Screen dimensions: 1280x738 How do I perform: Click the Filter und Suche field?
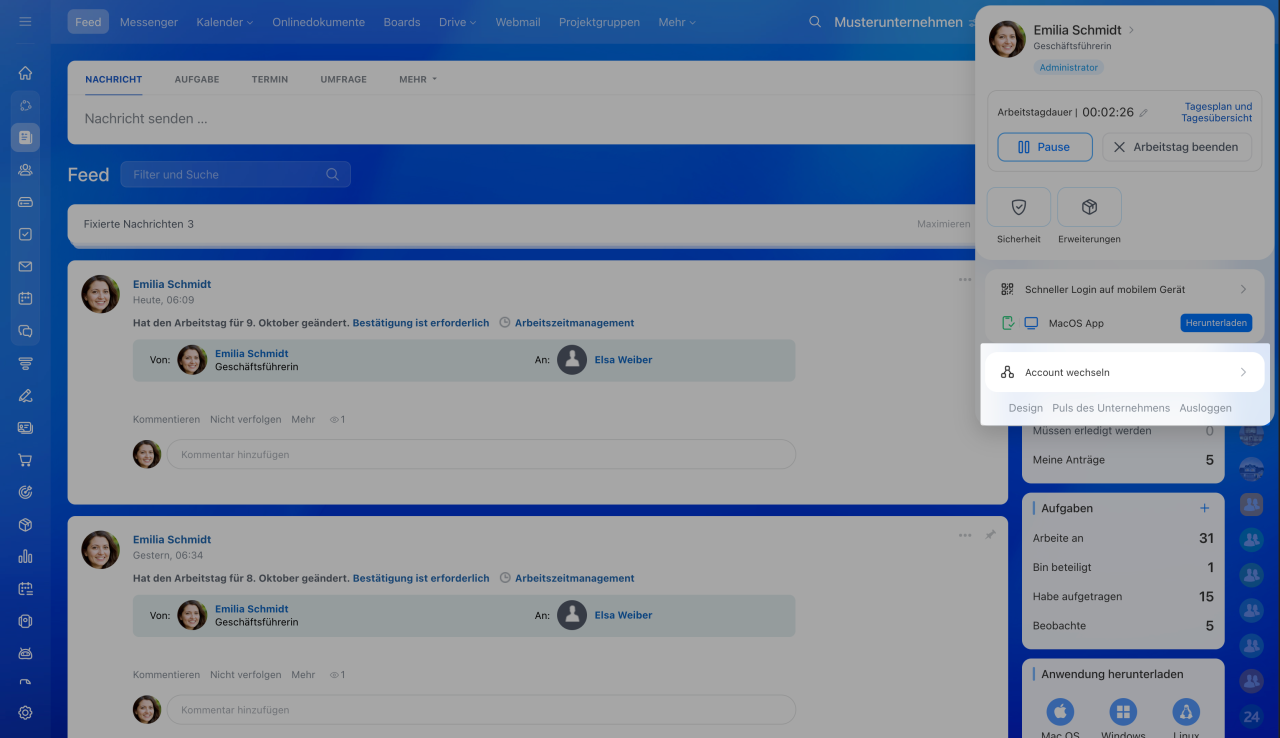pyautogui.click(x=236, y=174)
